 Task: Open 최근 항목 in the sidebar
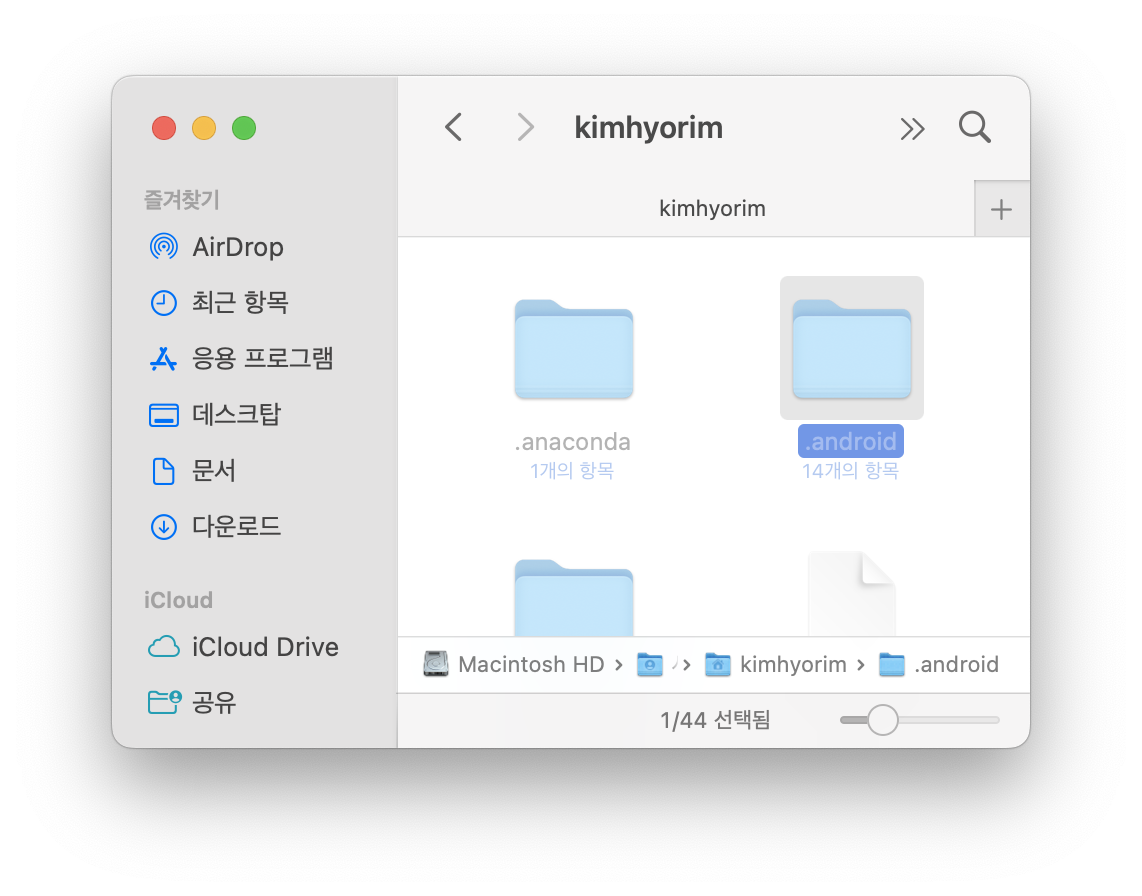218,302
